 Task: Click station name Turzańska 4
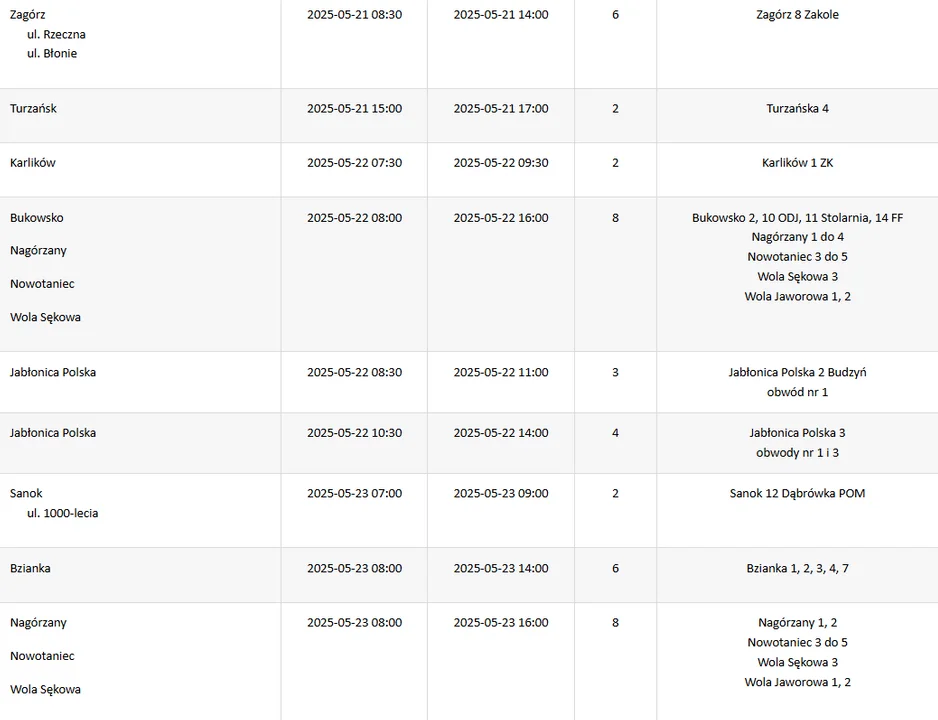pyautogui.click(x=797, y=108)
